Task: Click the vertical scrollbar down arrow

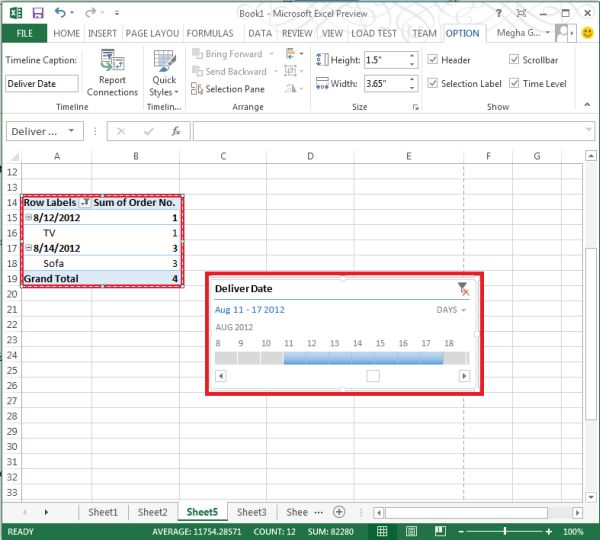Action: tap(591, 497)
